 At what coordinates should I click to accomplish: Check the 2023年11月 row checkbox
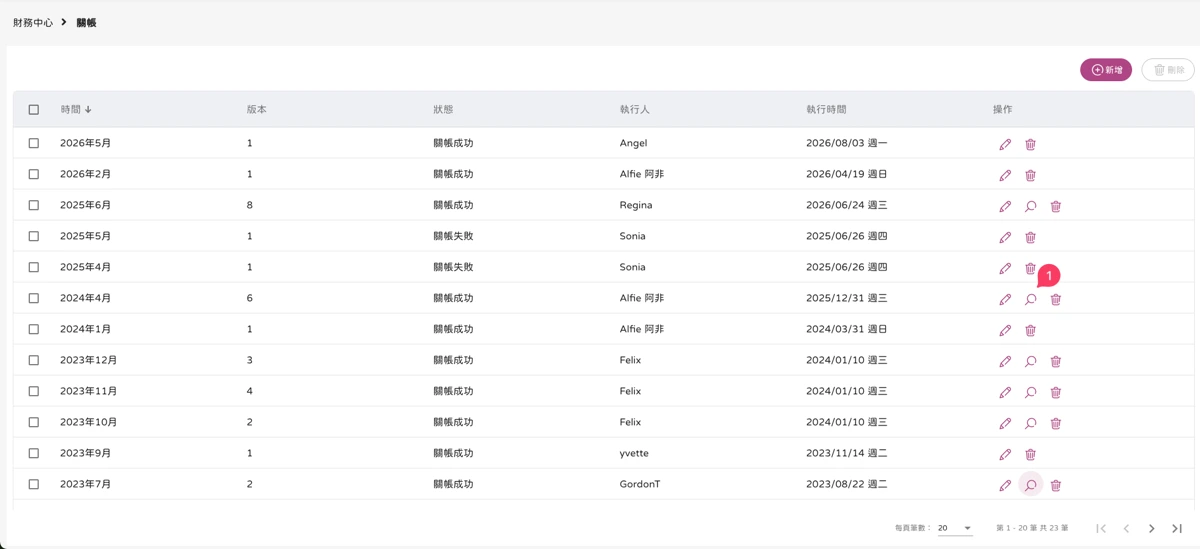pos(34,391)
